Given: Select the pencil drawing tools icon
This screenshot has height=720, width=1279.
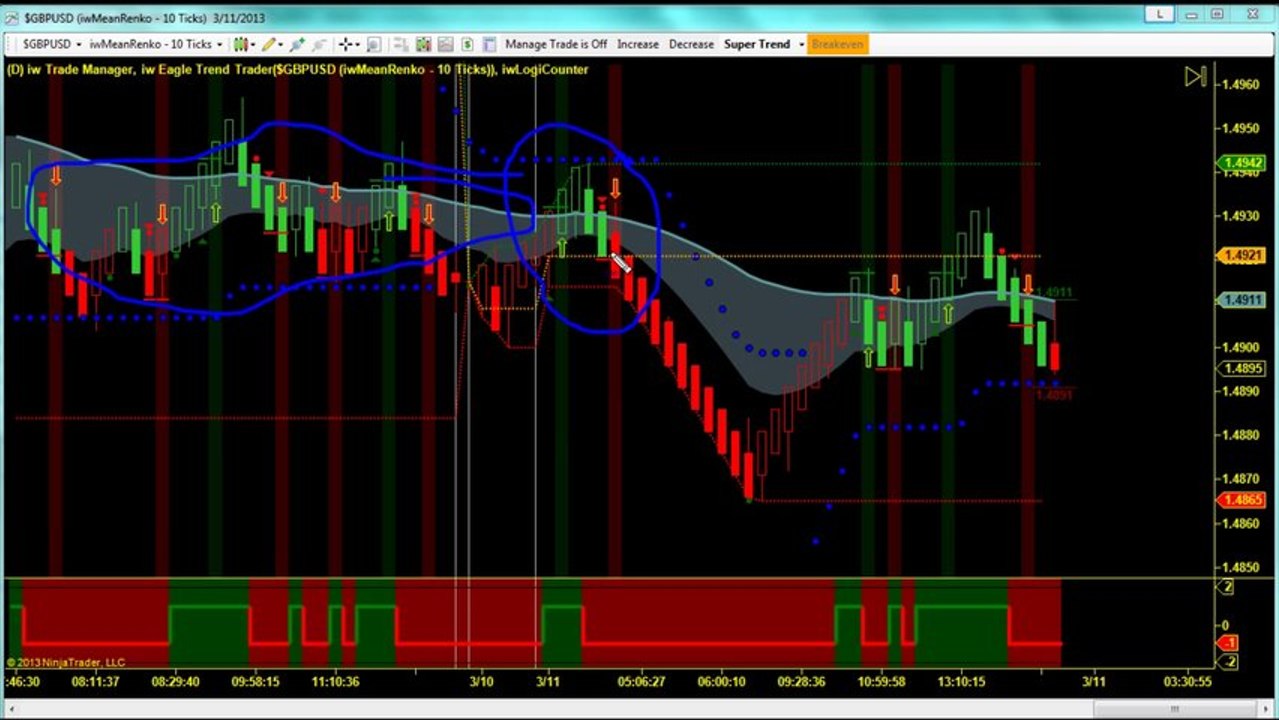Looking at the screenshot, I should tap(268, 44).
